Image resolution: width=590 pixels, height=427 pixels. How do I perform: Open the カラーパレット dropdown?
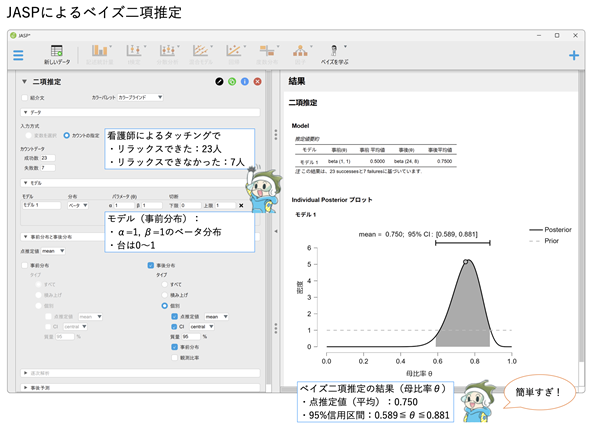click(x=140, y=97)
